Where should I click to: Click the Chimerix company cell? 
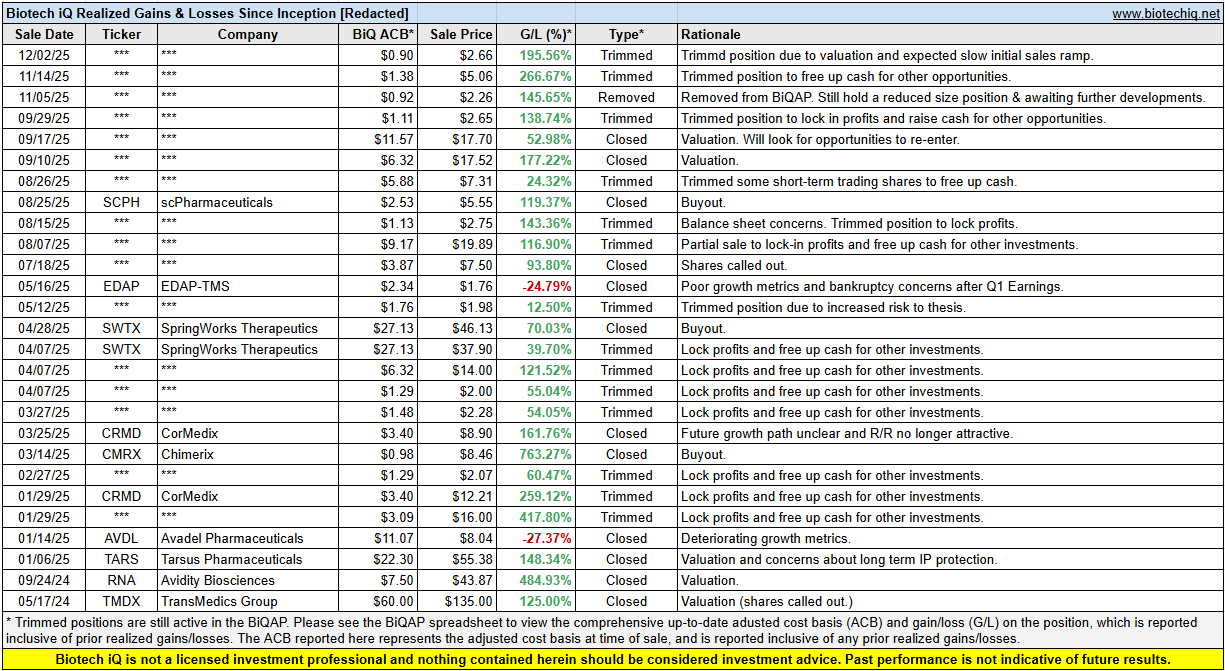(248, 454)
